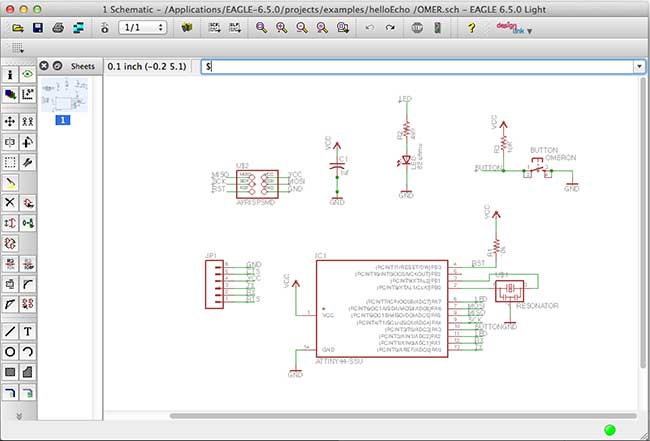
Task: Select the Wire line tool
Action: (10, 332)
